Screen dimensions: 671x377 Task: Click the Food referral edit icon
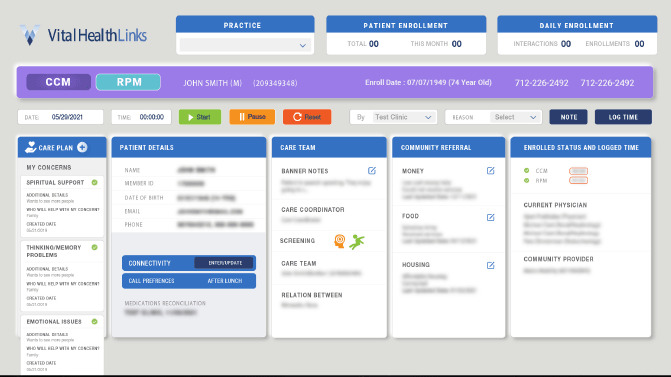point(490,217)
